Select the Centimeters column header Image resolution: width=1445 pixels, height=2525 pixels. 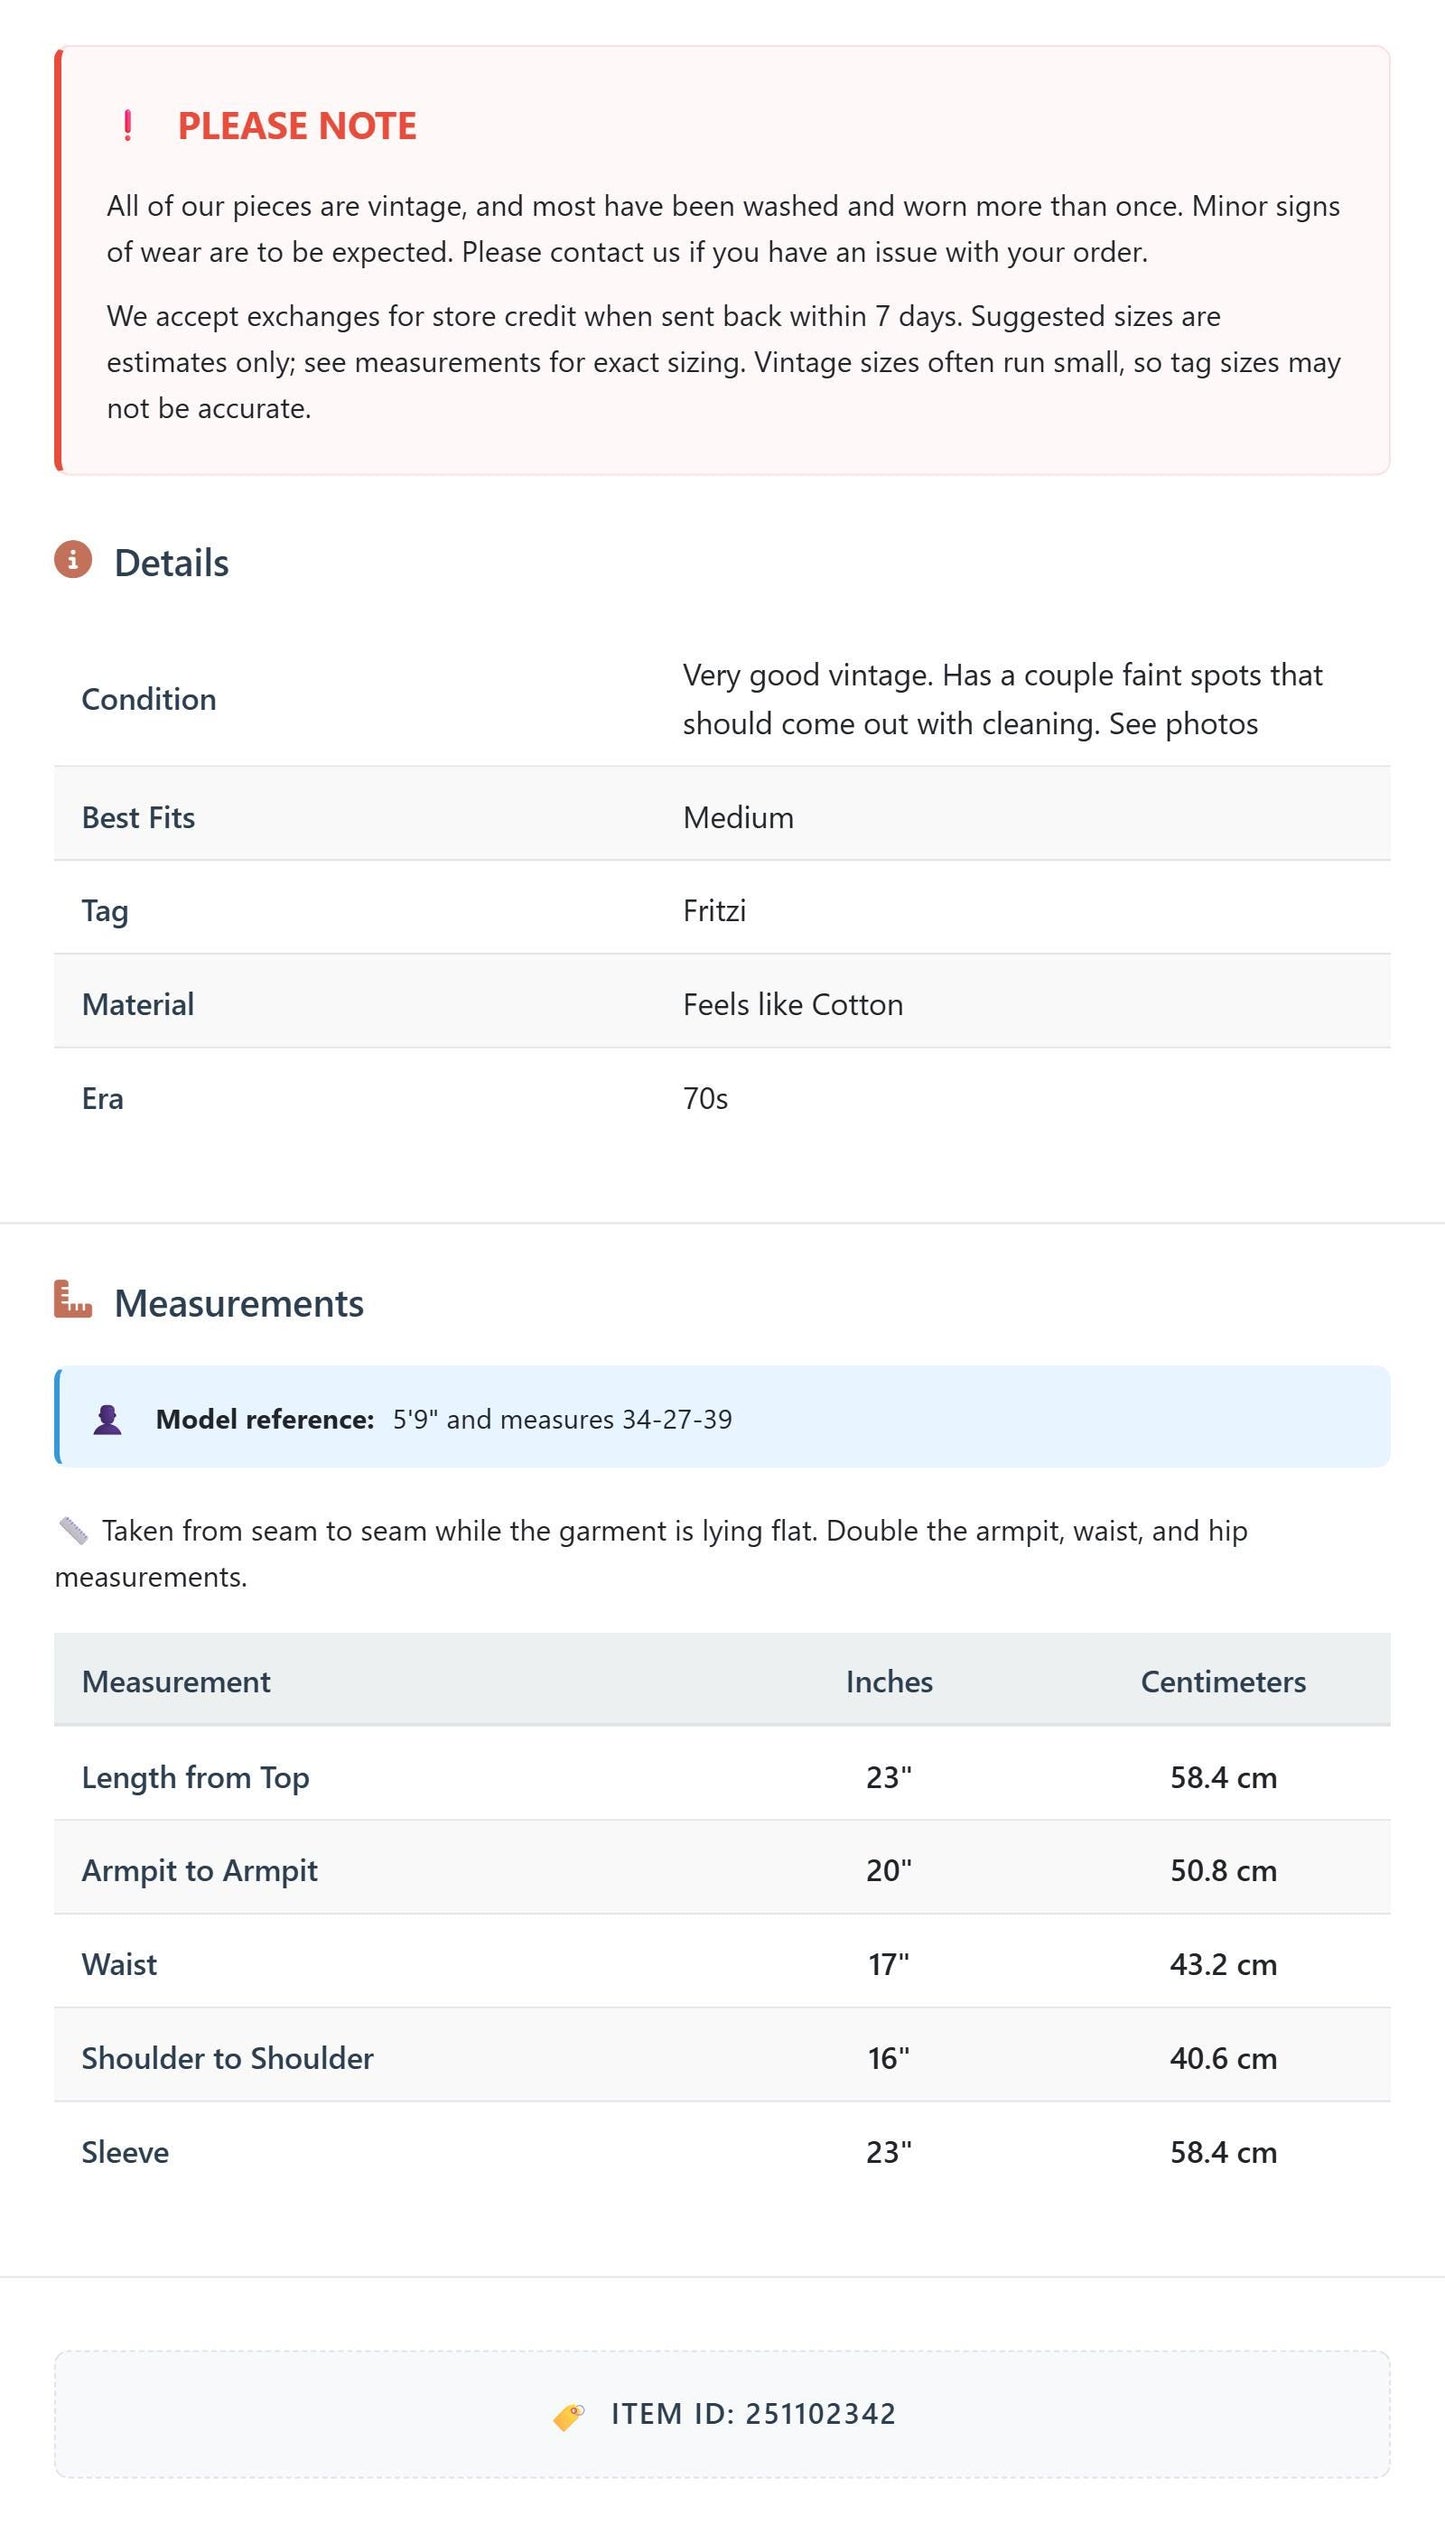pyautogui.click(x=1223, y=1682)
